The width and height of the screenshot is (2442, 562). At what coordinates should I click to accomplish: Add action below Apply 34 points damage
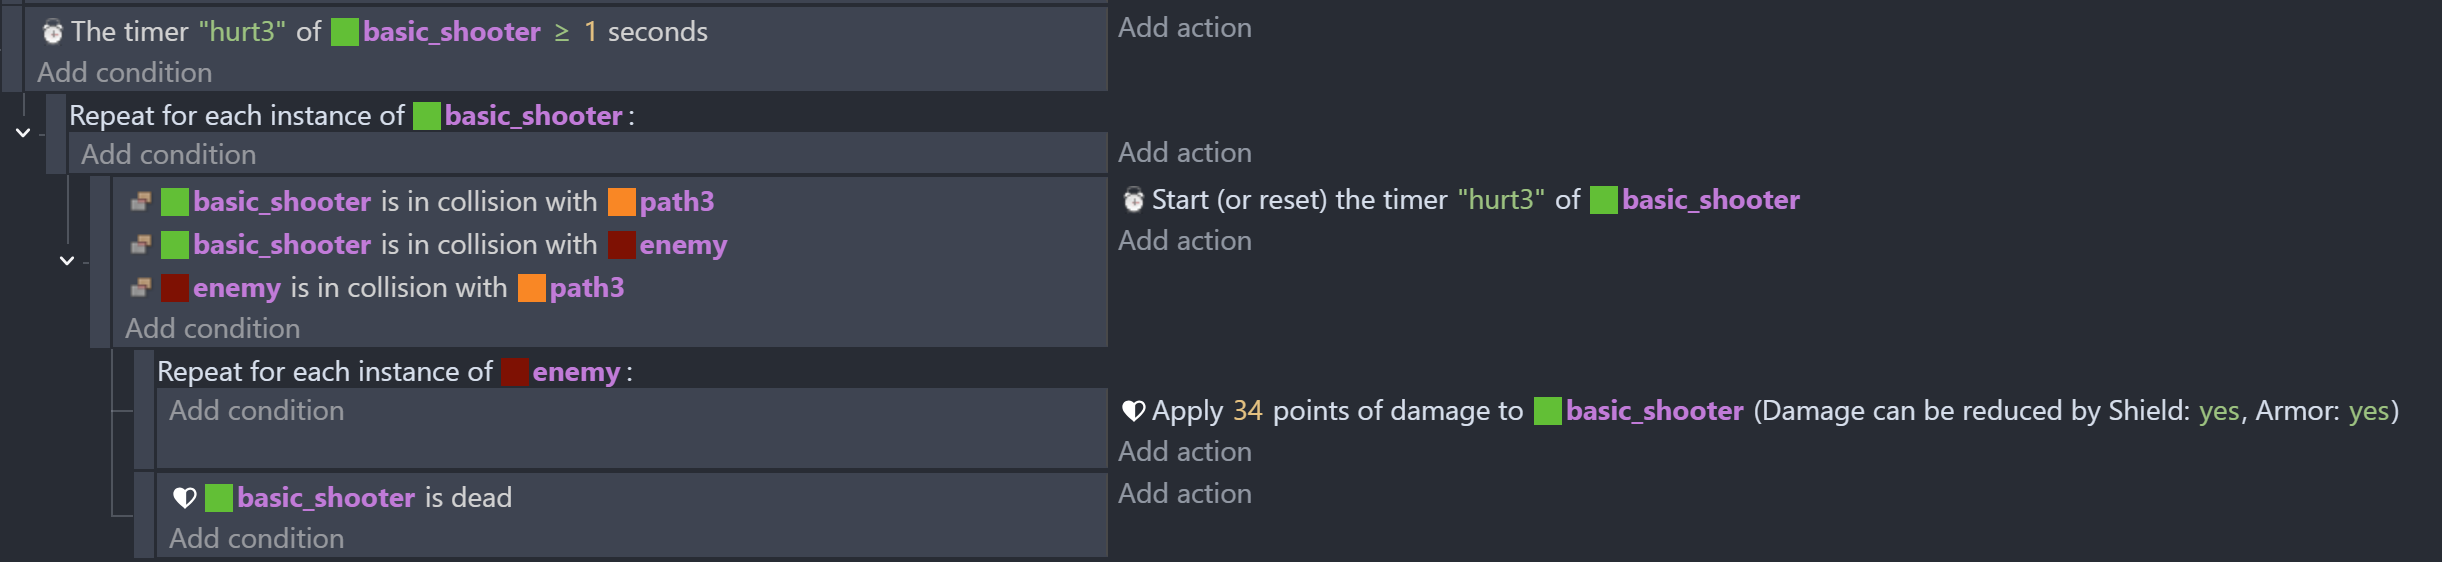pos(1185,452)
